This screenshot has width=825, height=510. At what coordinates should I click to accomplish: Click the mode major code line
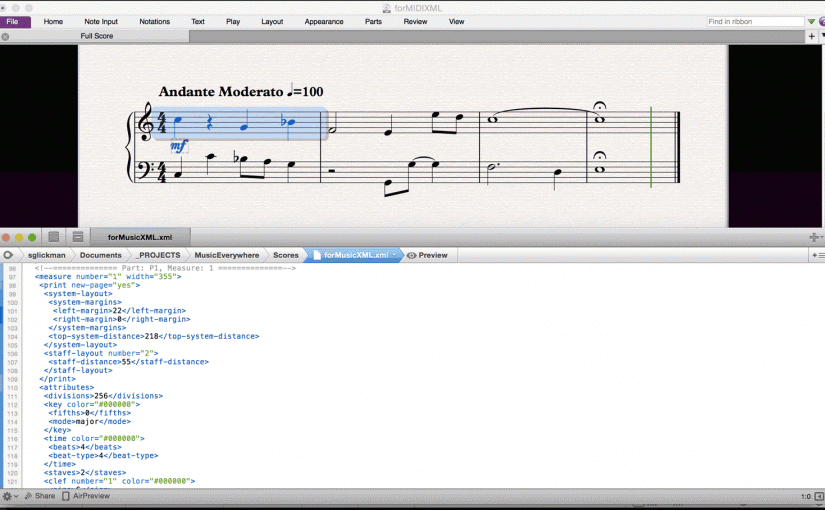click(89, 421)
